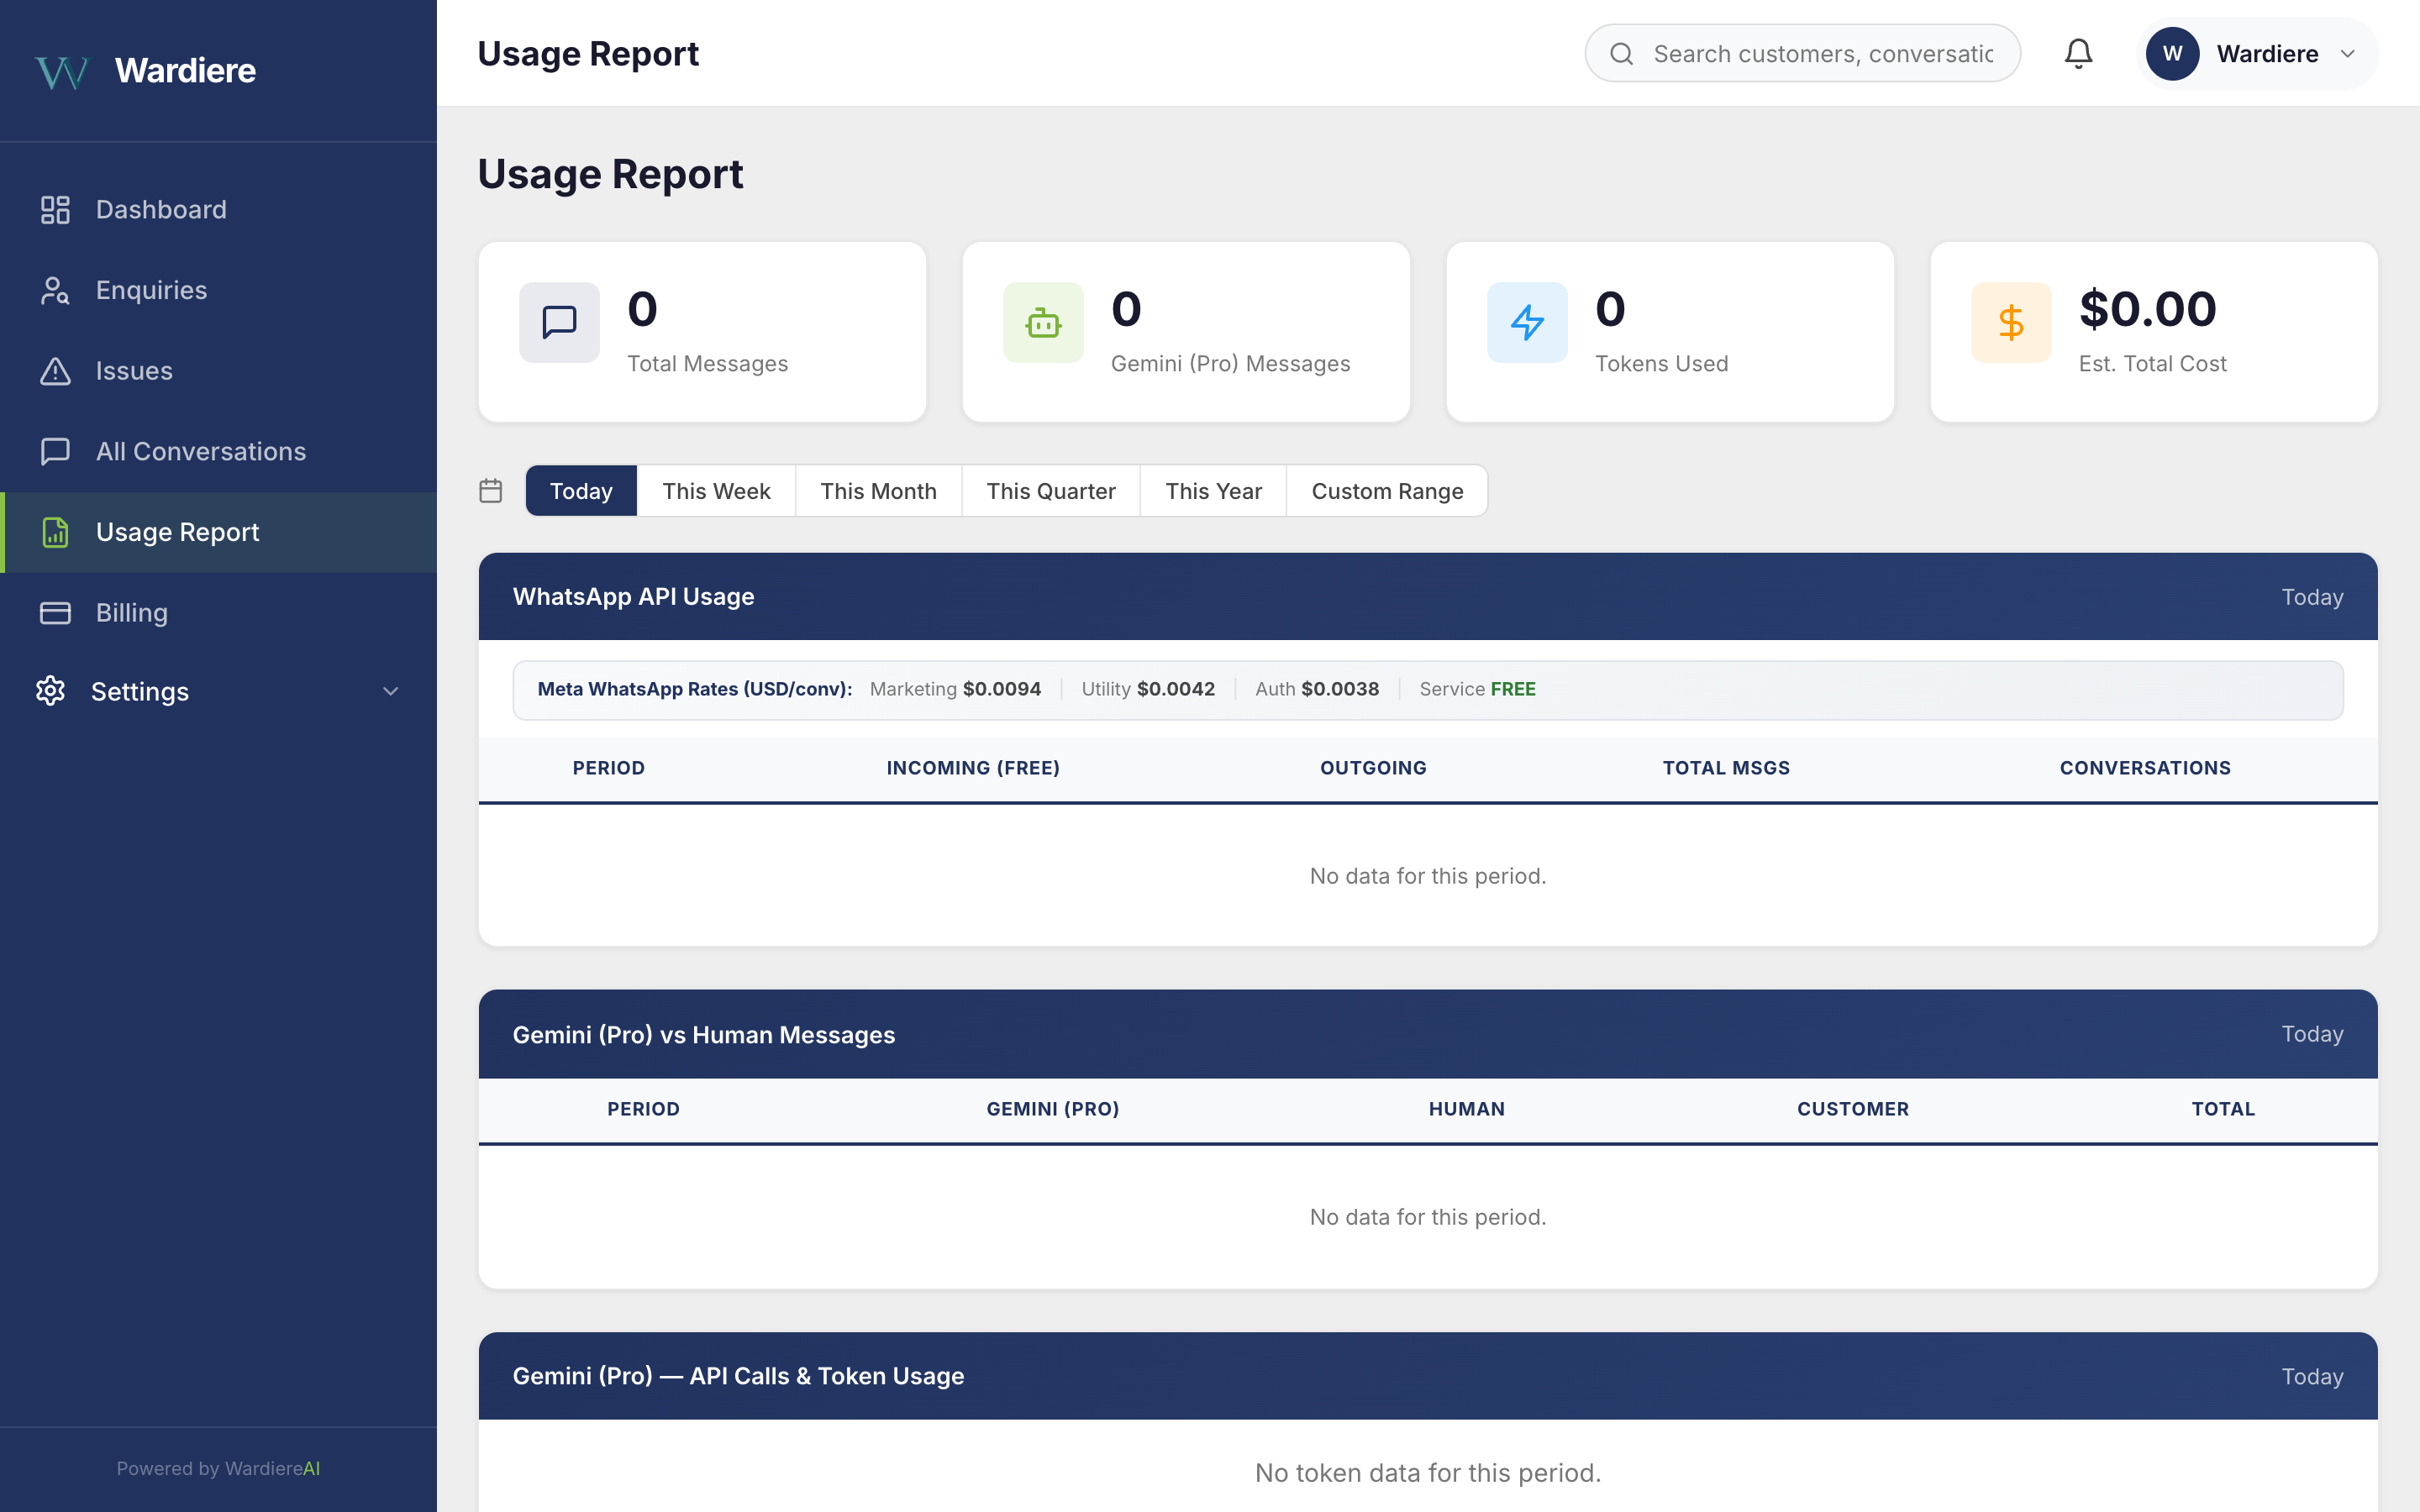Click the CUSTOMER column header
This screenshot has height=1512, width=2420.
[1853, 1109]
